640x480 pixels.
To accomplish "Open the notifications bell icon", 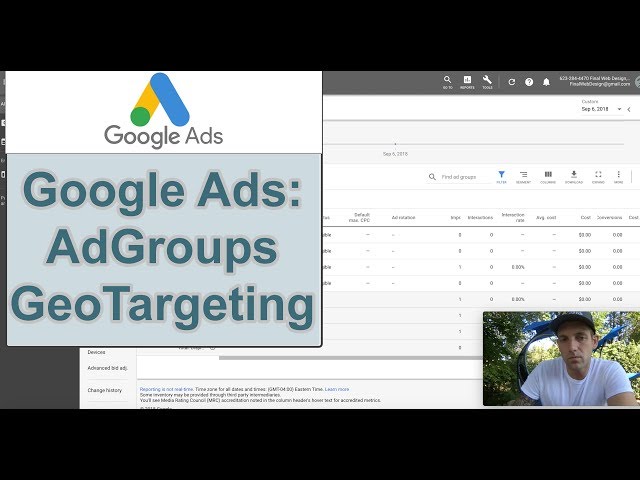I will [546, 82].
